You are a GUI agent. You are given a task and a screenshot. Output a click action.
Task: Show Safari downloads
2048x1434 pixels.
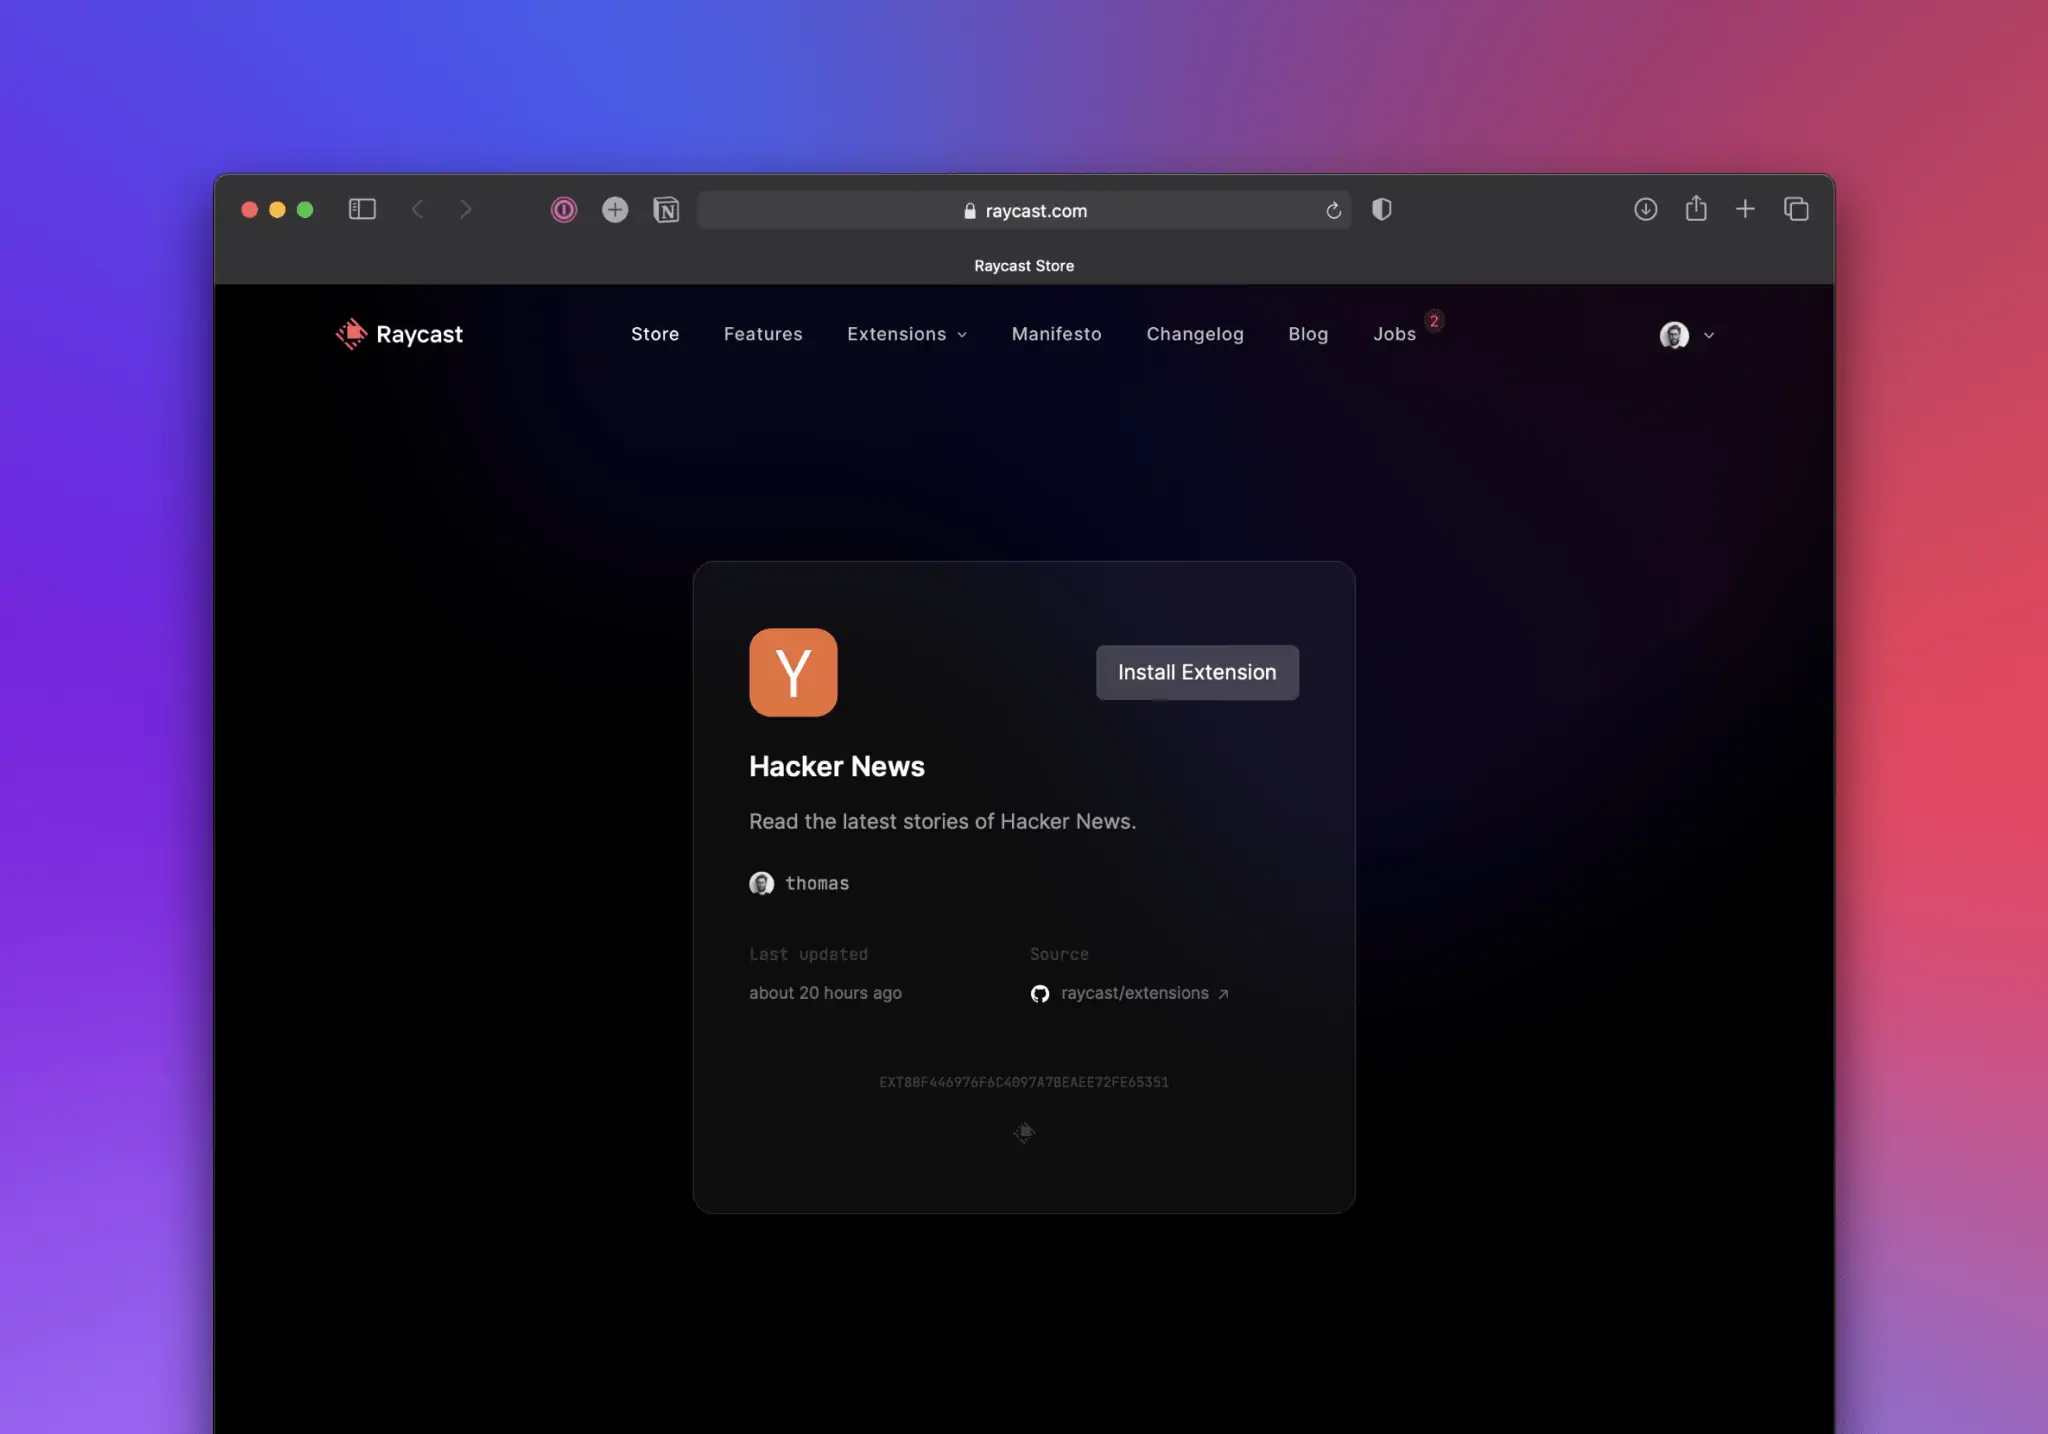[x=1645, y=210]
